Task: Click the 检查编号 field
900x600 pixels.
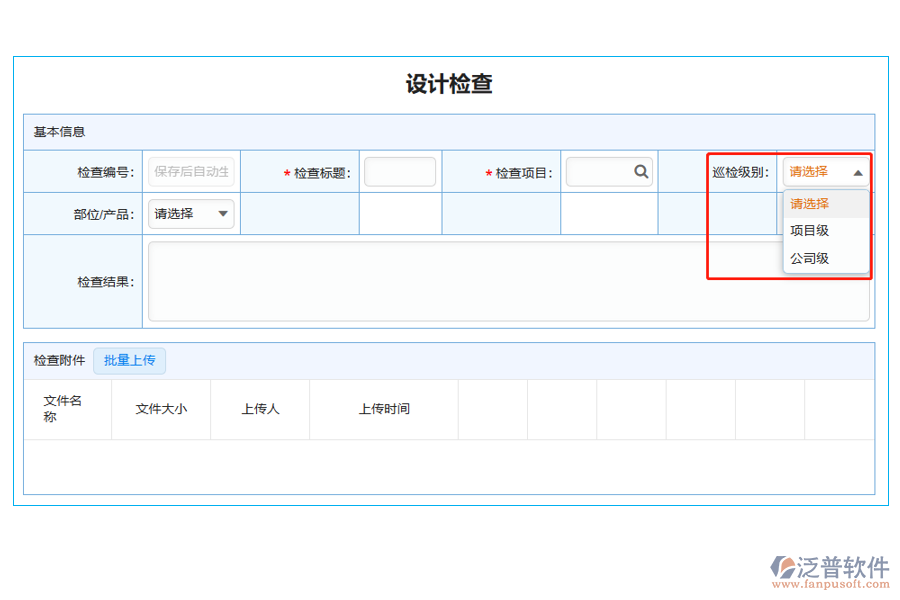Action: click(x=190, y=171)
